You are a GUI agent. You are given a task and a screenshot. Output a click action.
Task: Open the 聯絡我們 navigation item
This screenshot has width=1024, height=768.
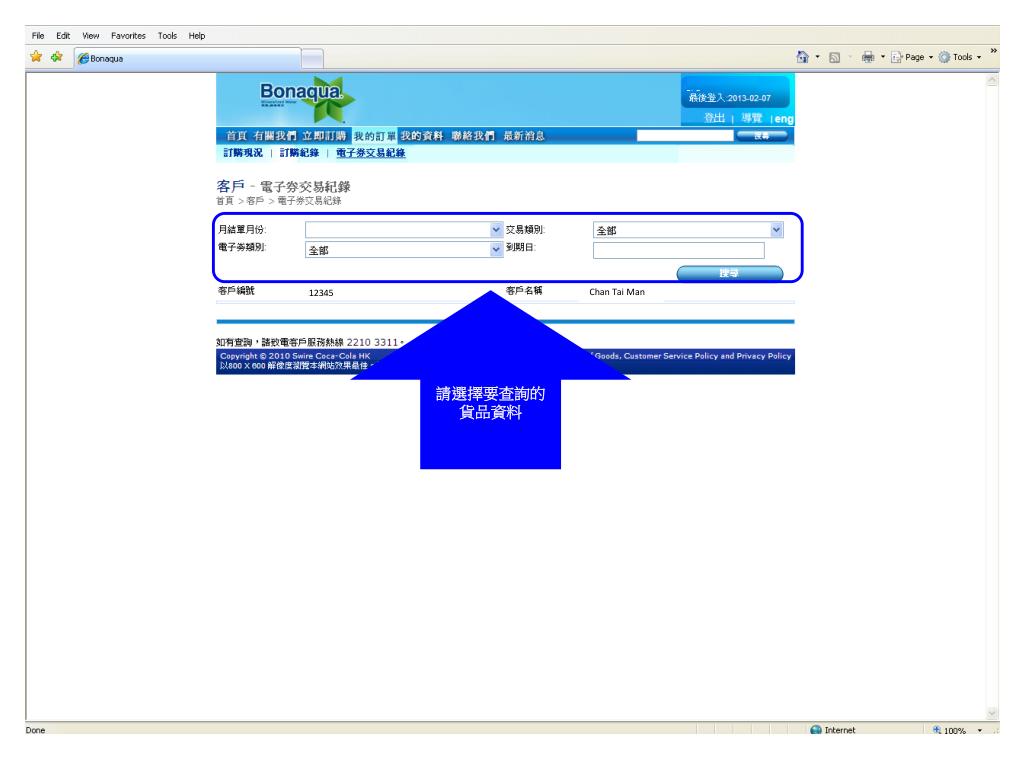473,136
